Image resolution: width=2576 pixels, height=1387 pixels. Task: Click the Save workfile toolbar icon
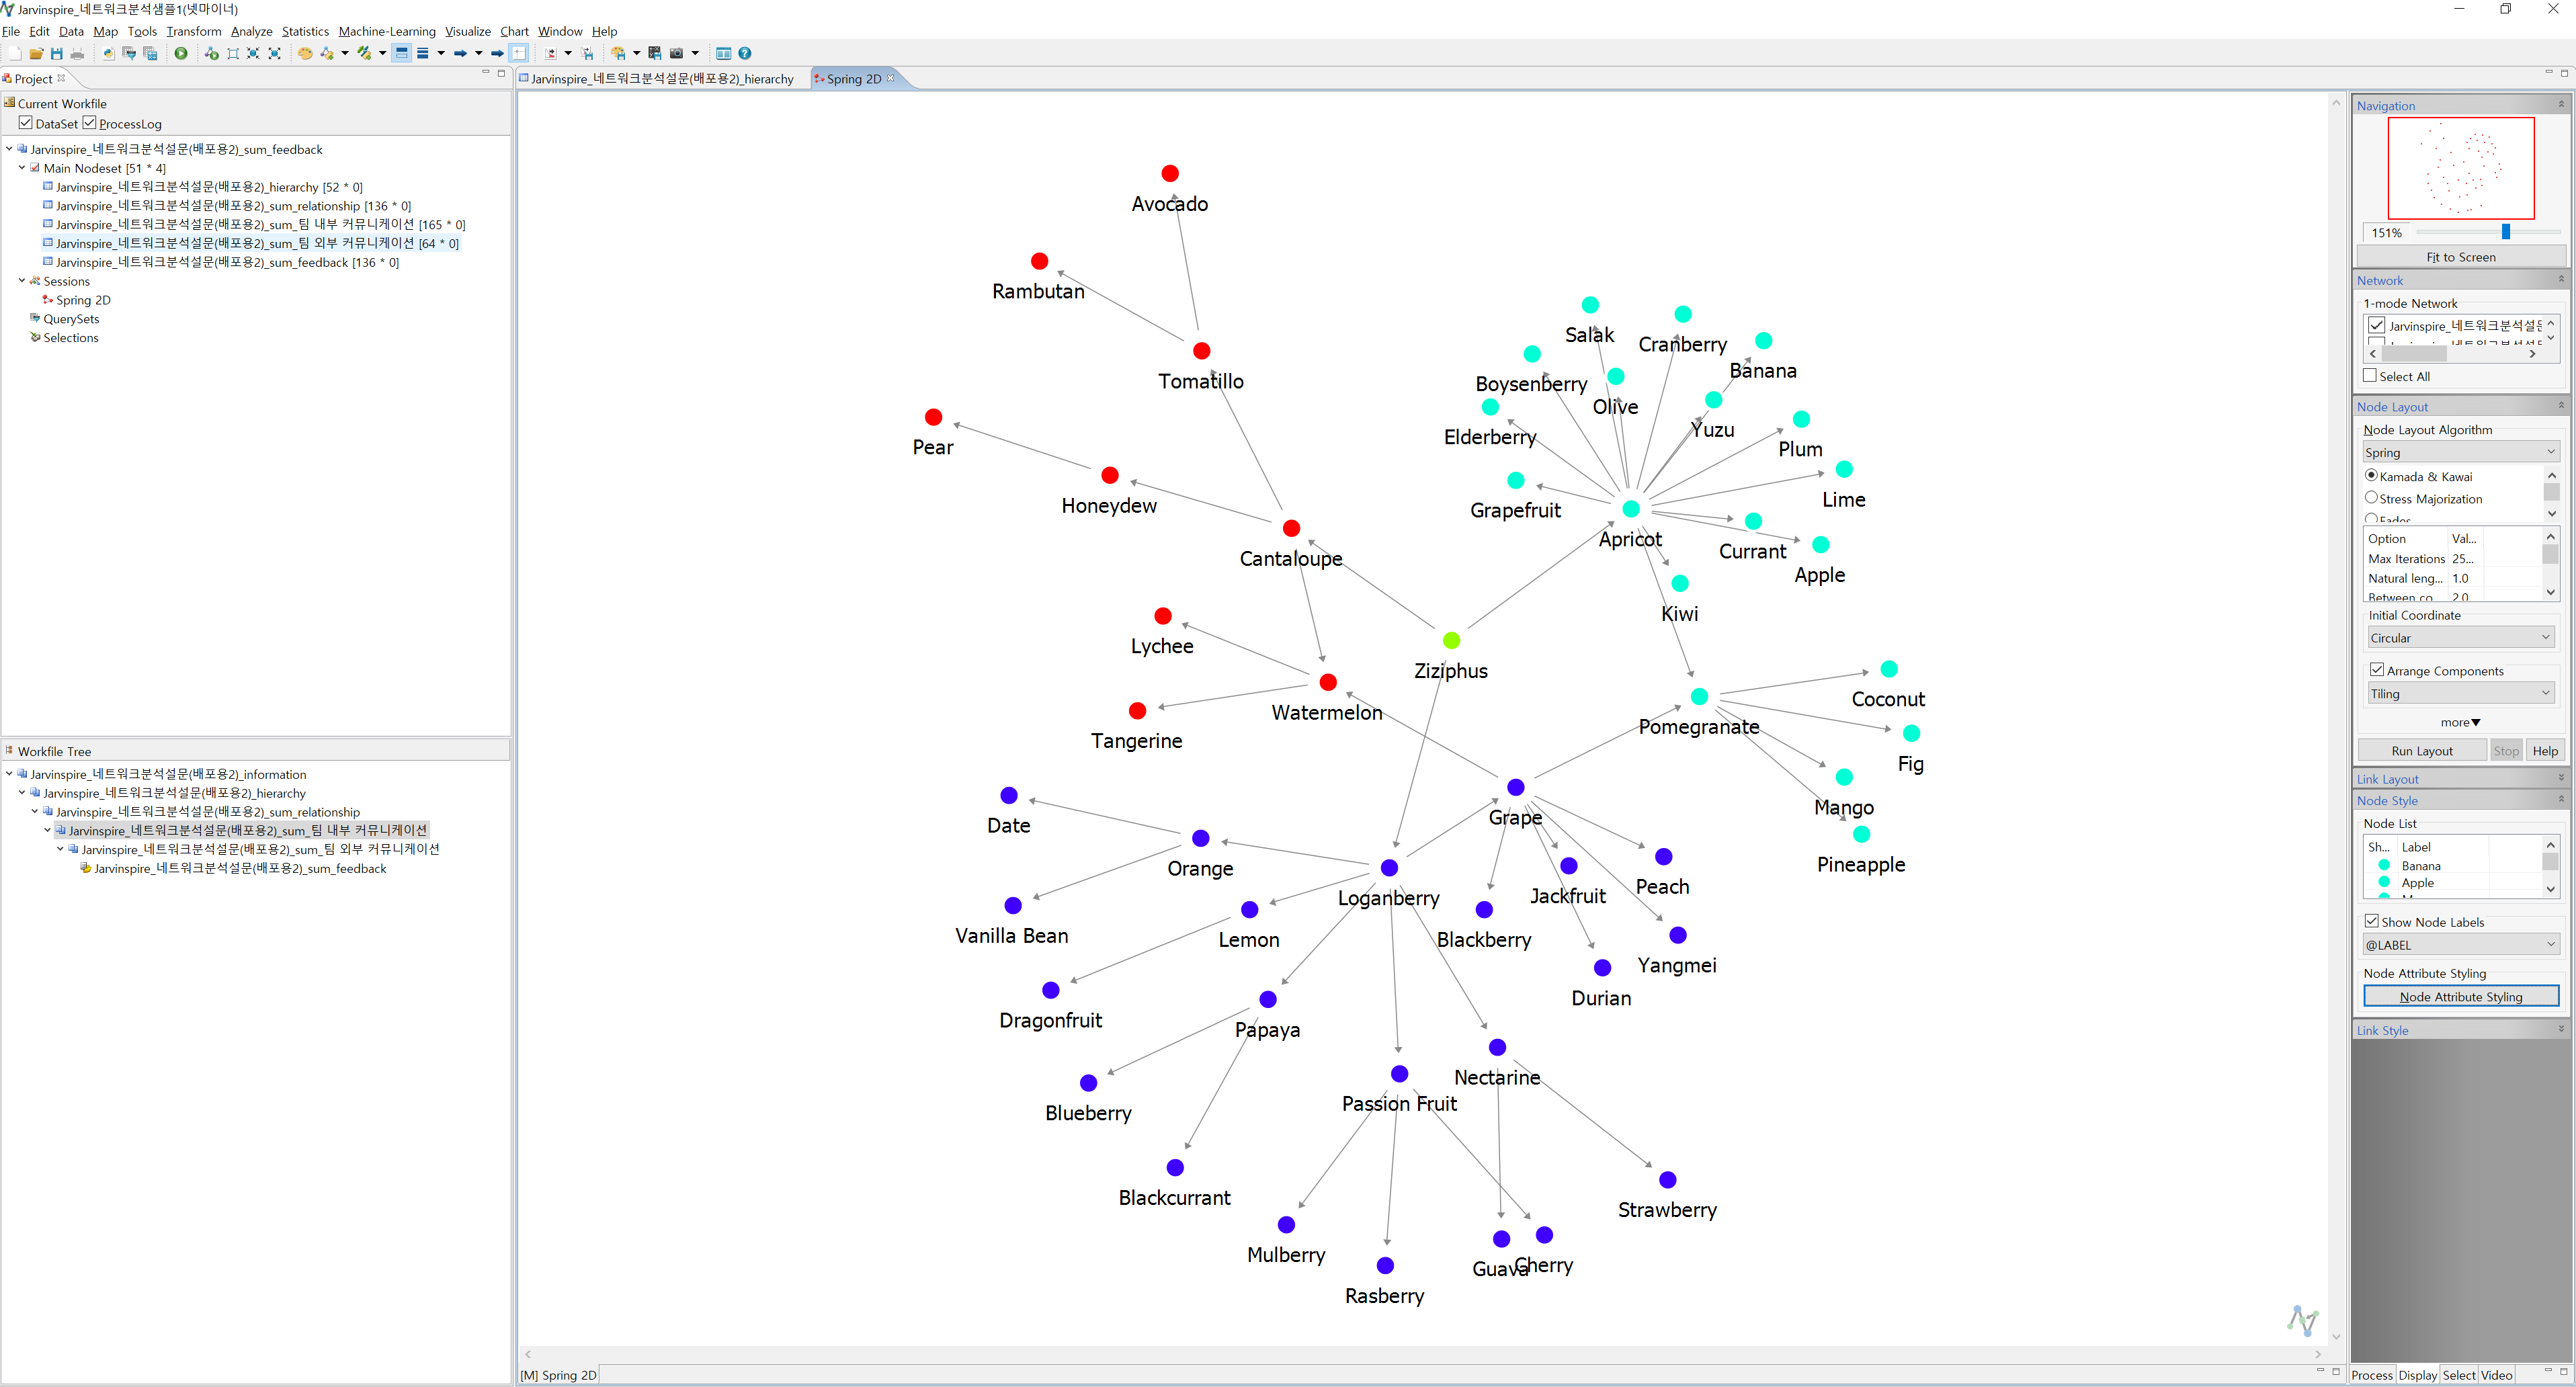[x=57, y=54]
